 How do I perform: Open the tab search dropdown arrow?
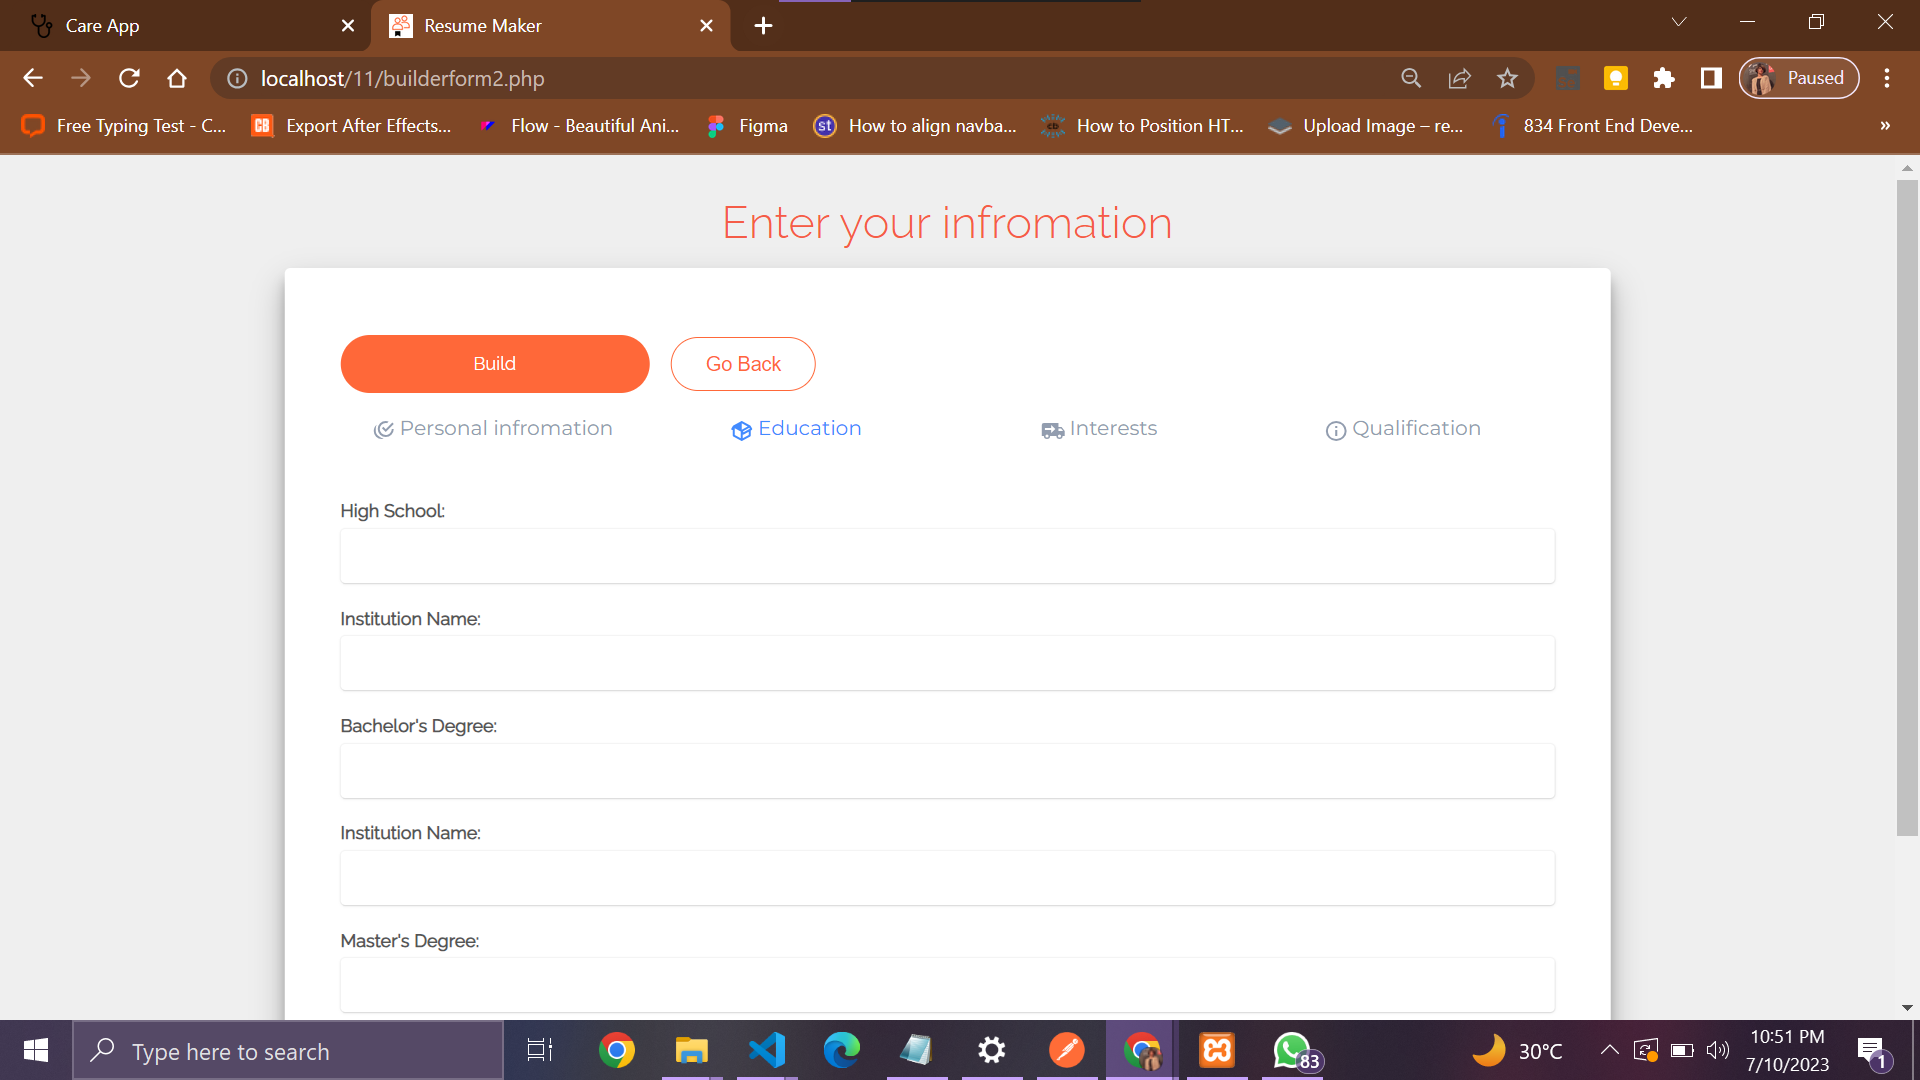point(1679,21)
